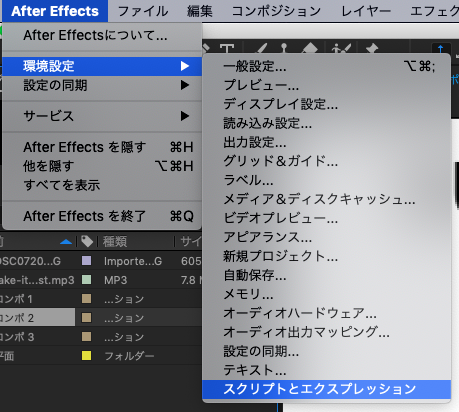
Task: Open the 編集 menu
Action: (200, 11)
